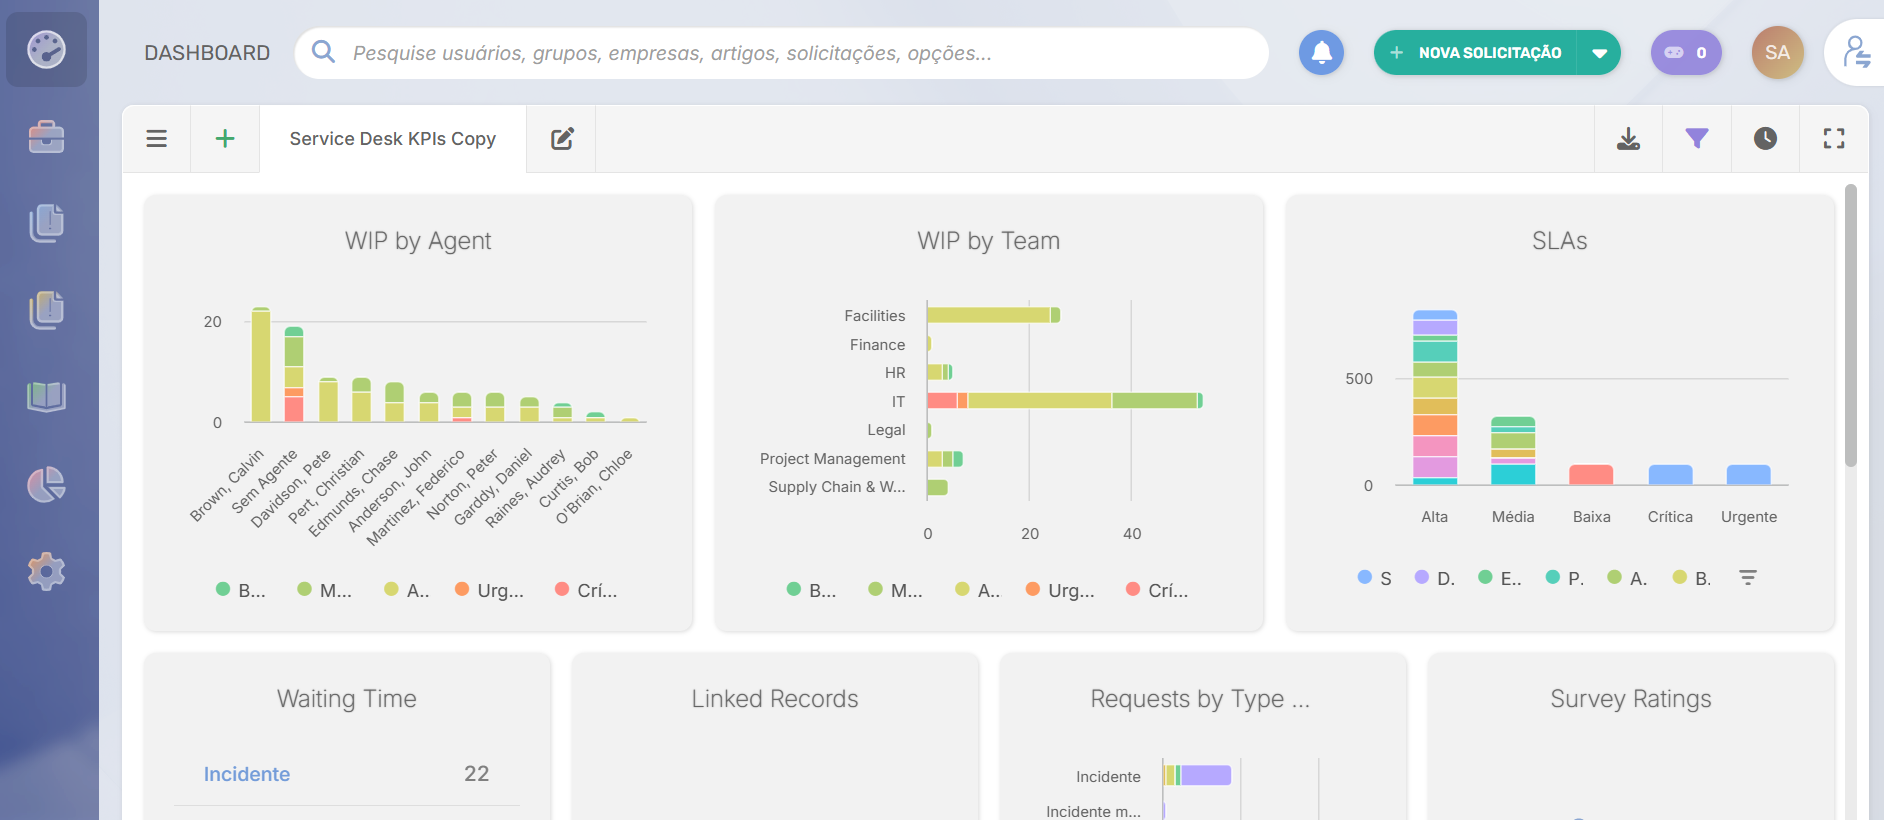Select the Service Desk KPIs Copy tab
1884x820 pixels.
[x=392, y=139]
